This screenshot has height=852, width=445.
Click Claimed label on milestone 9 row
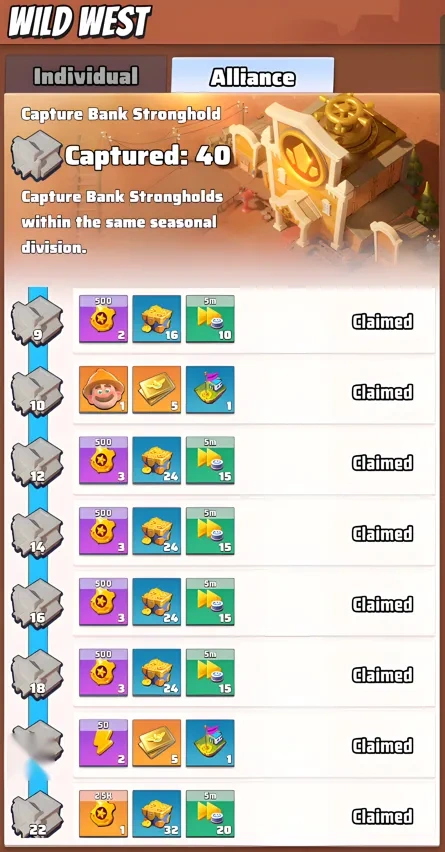coord(383,322)
